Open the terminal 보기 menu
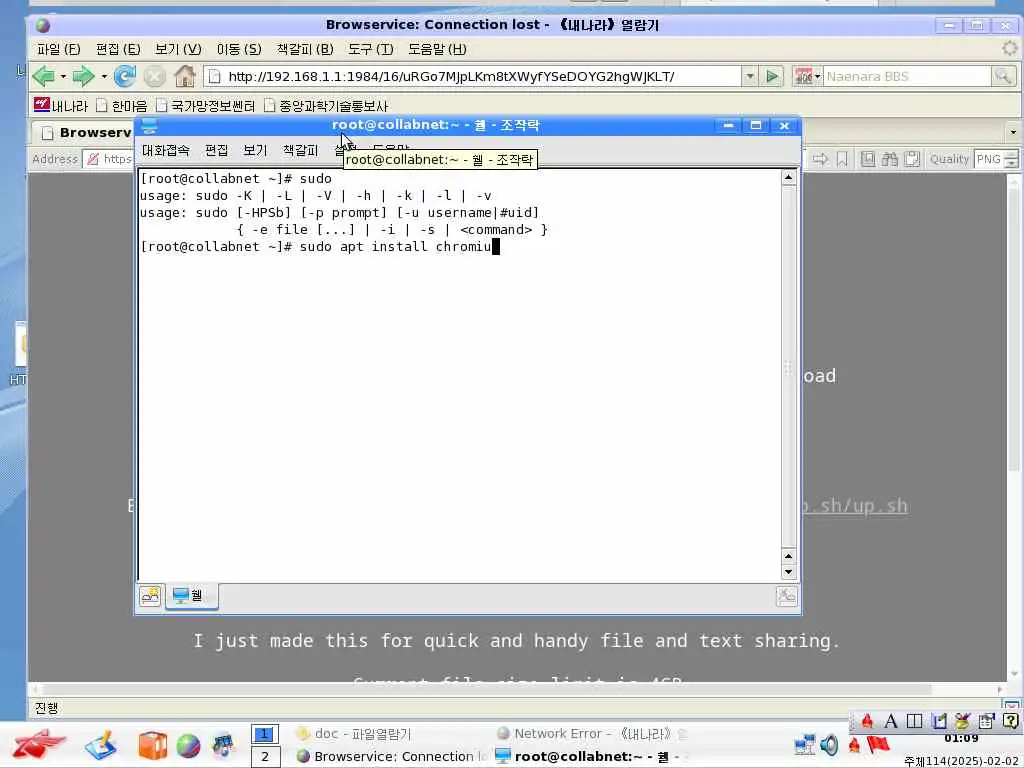The image size is (1024, 768). (x=255, y=150)
